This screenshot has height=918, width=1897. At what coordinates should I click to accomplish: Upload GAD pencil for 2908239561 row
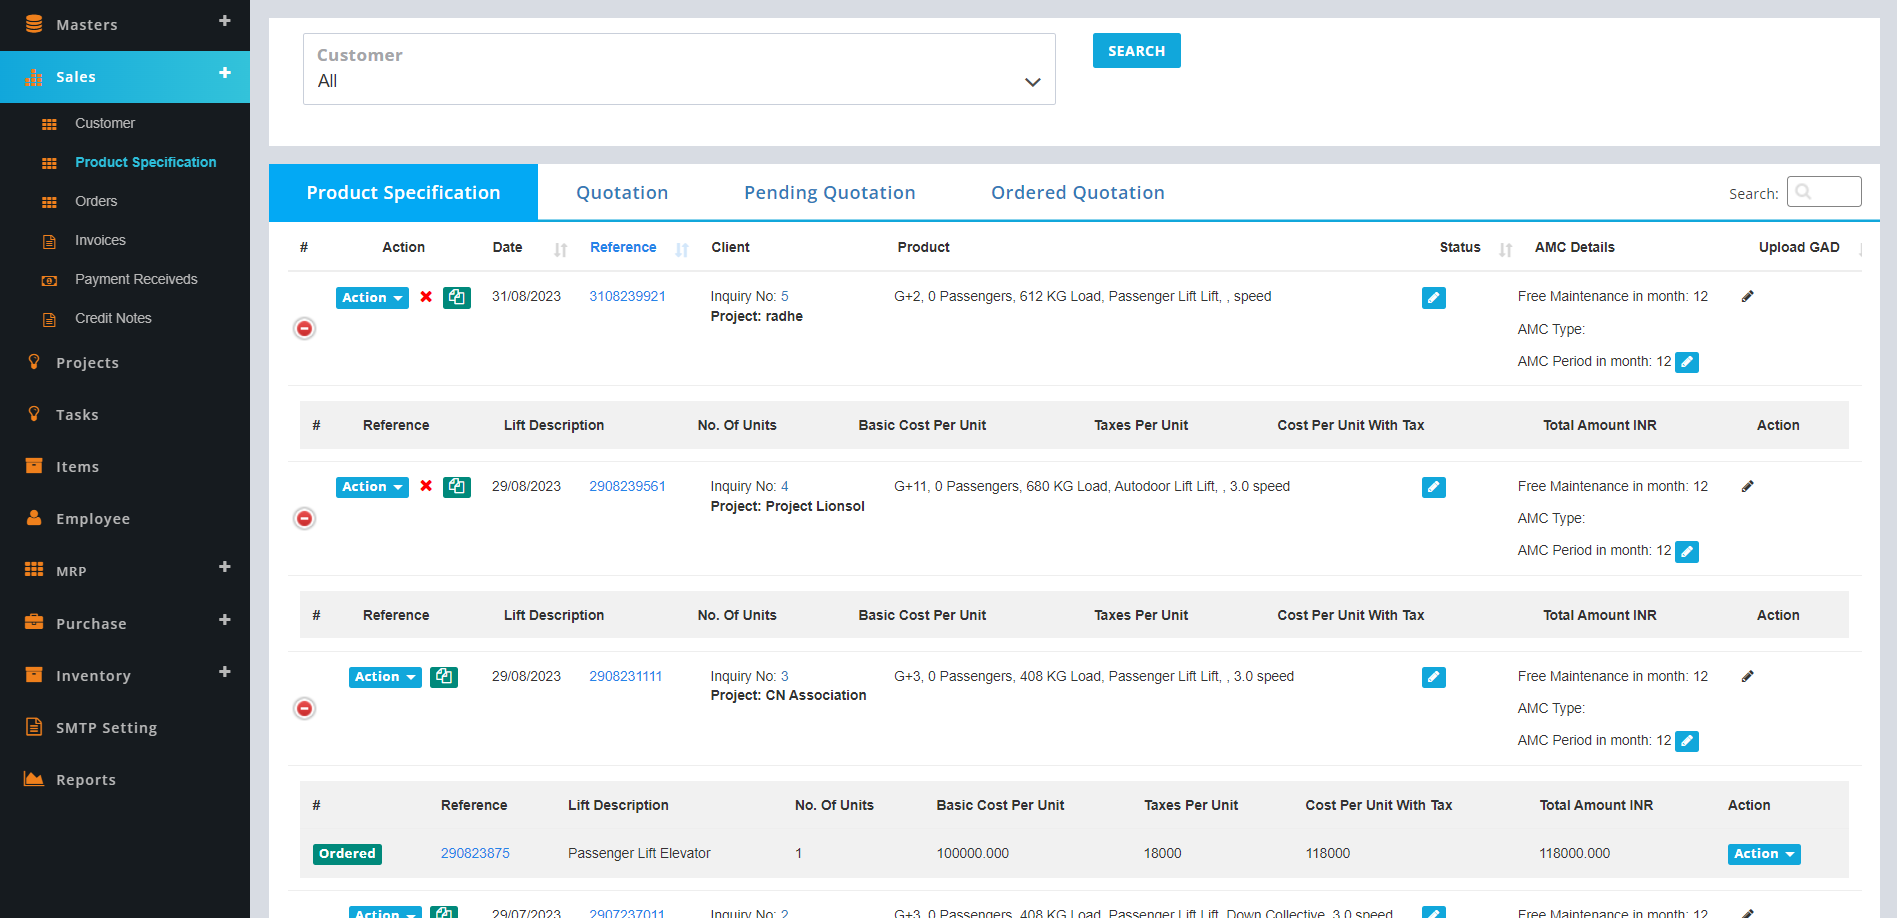(1748, 486)
